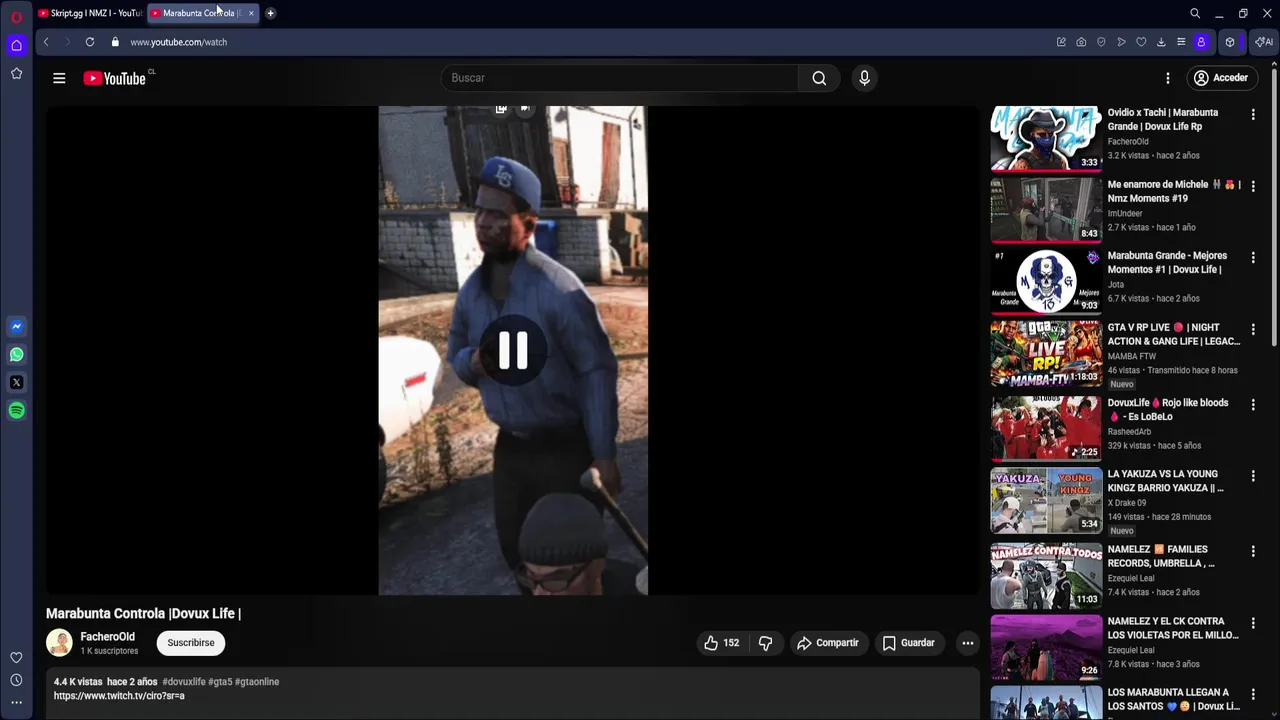Open options for Rojo like bloods video
Image resolution: width=1280 pixels, height=720 pixels.
1253,405
